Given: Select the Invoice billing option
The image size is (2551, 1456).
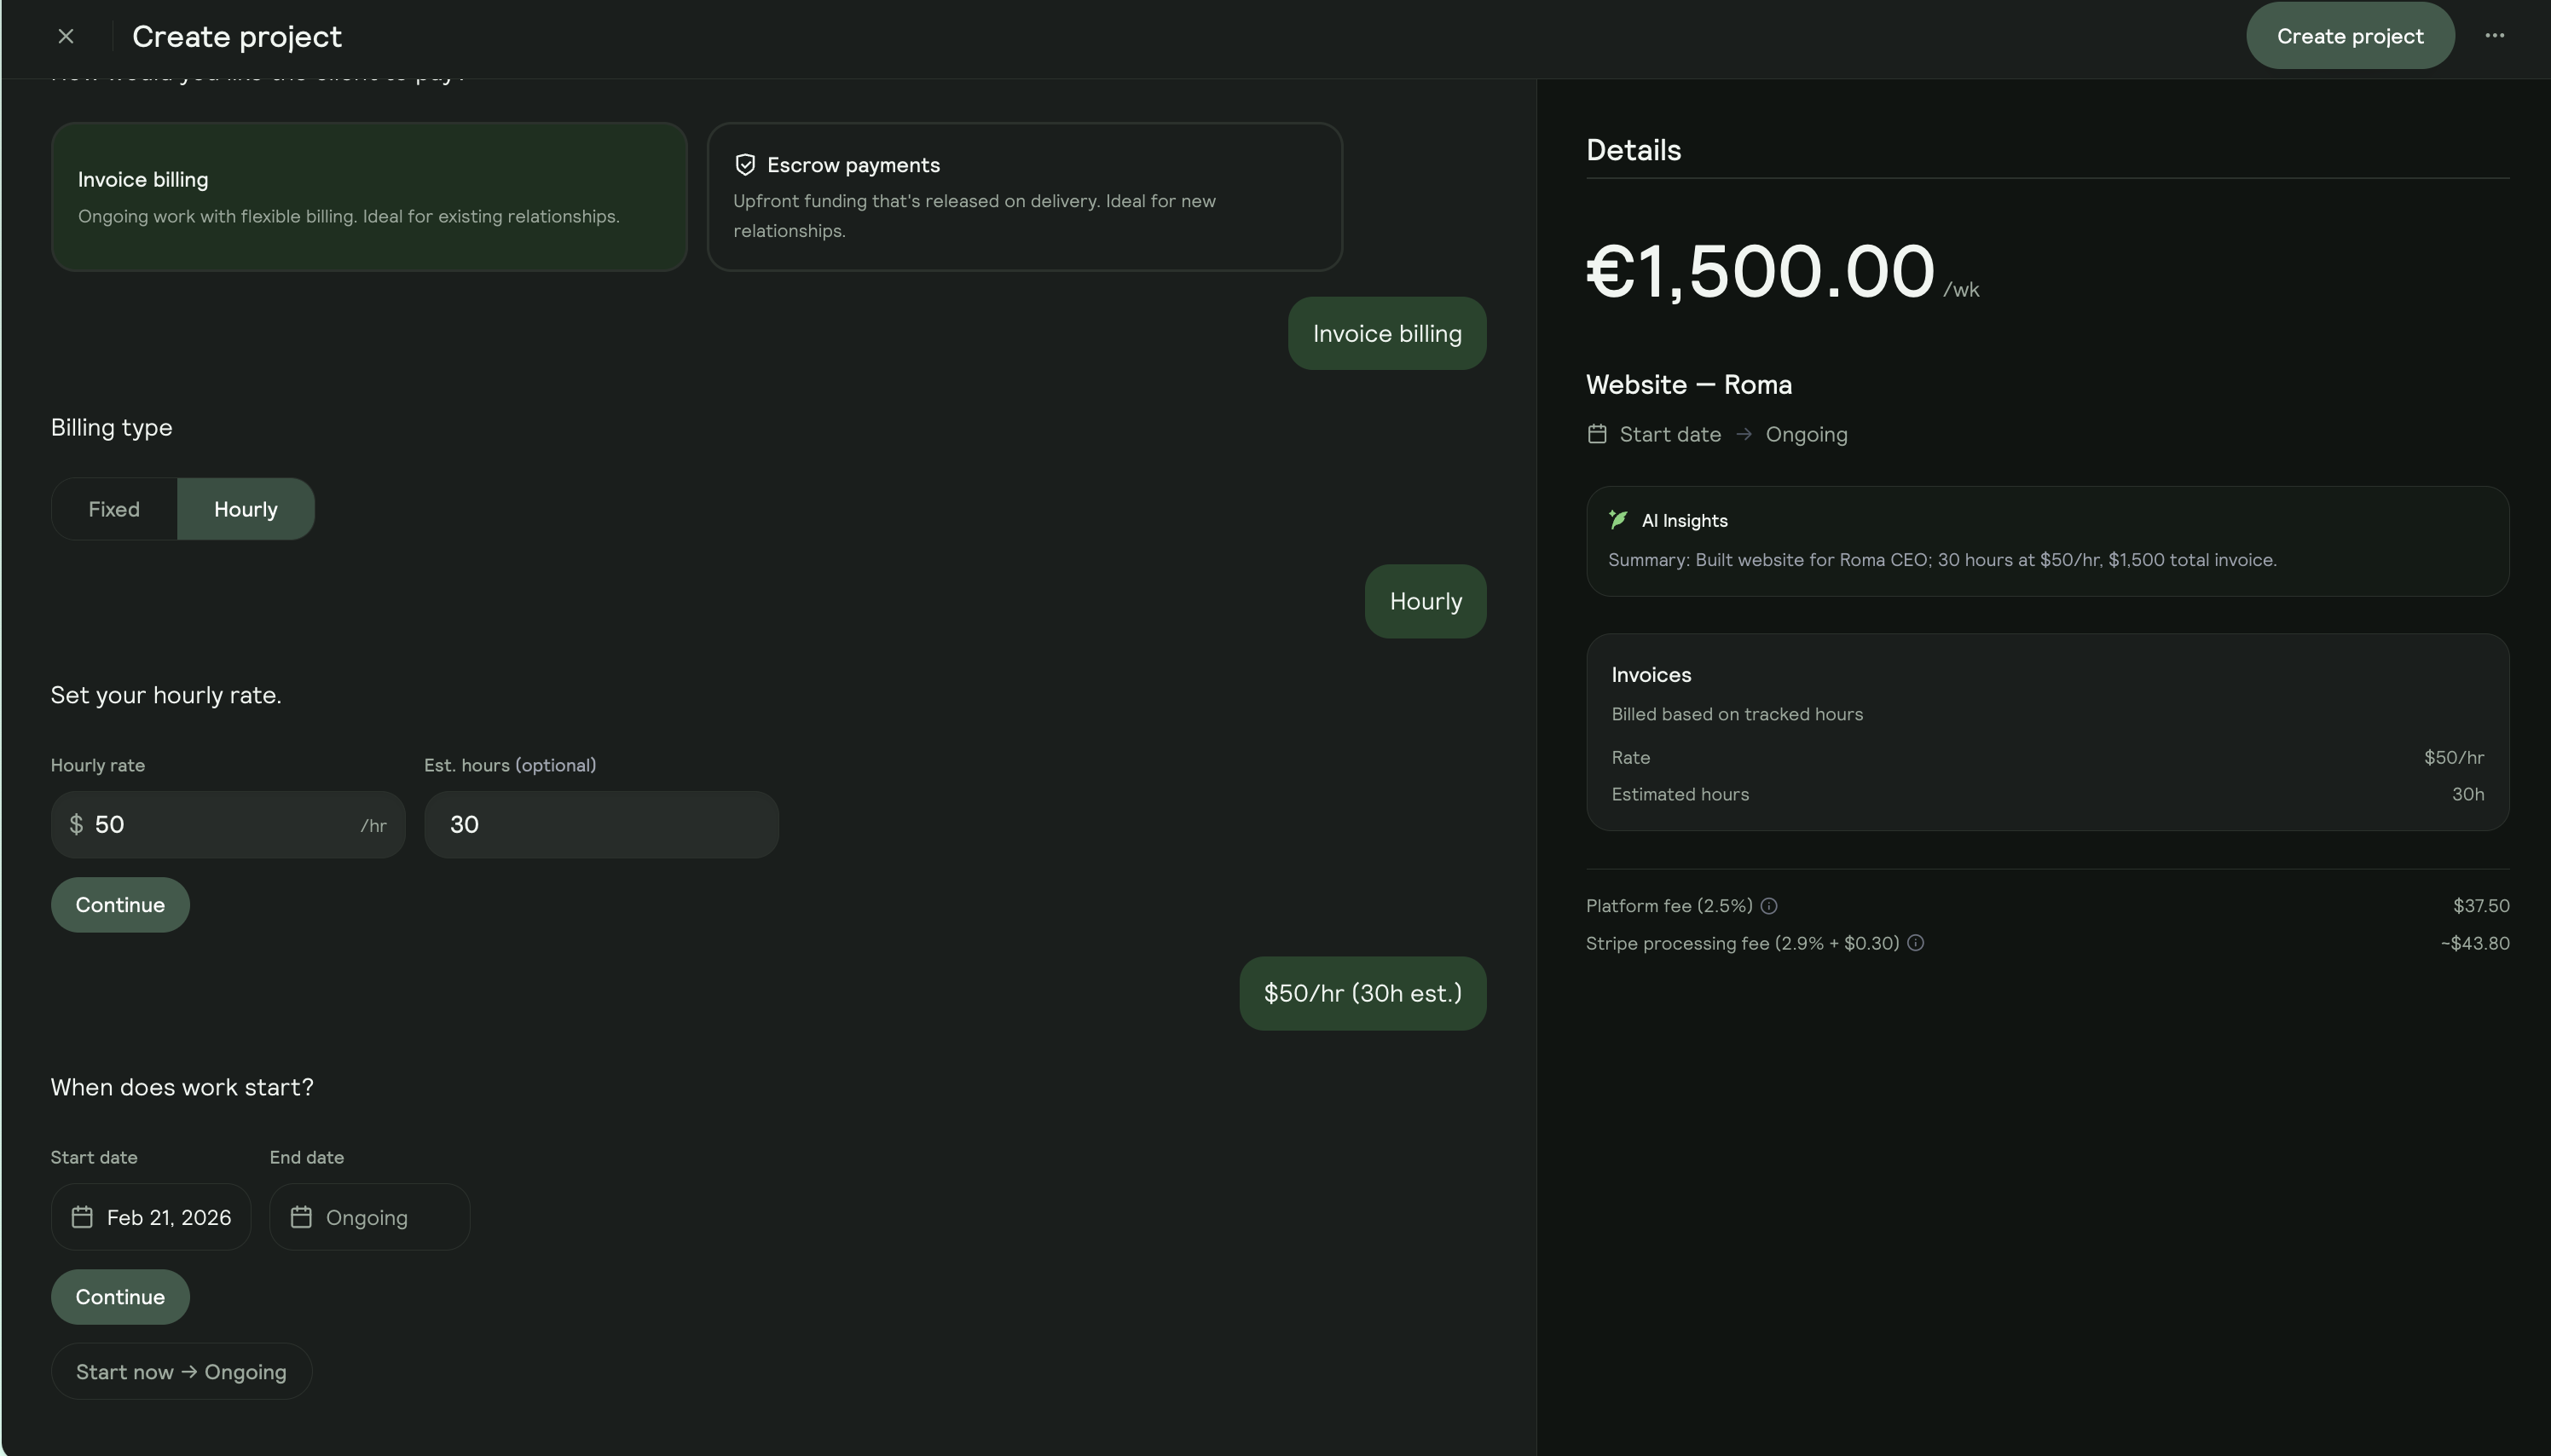Looking at the screenshot, I should 368,197.
